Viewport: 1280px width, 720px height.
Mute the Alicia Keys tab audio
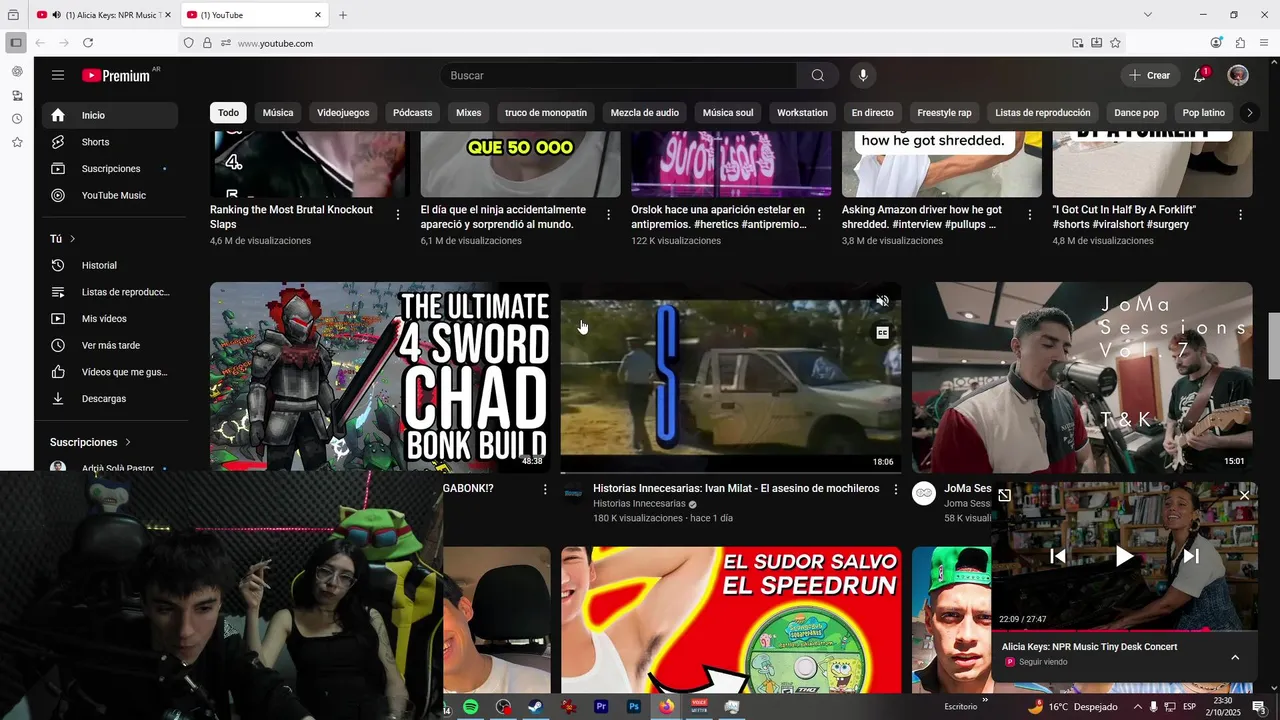[56, 15]
